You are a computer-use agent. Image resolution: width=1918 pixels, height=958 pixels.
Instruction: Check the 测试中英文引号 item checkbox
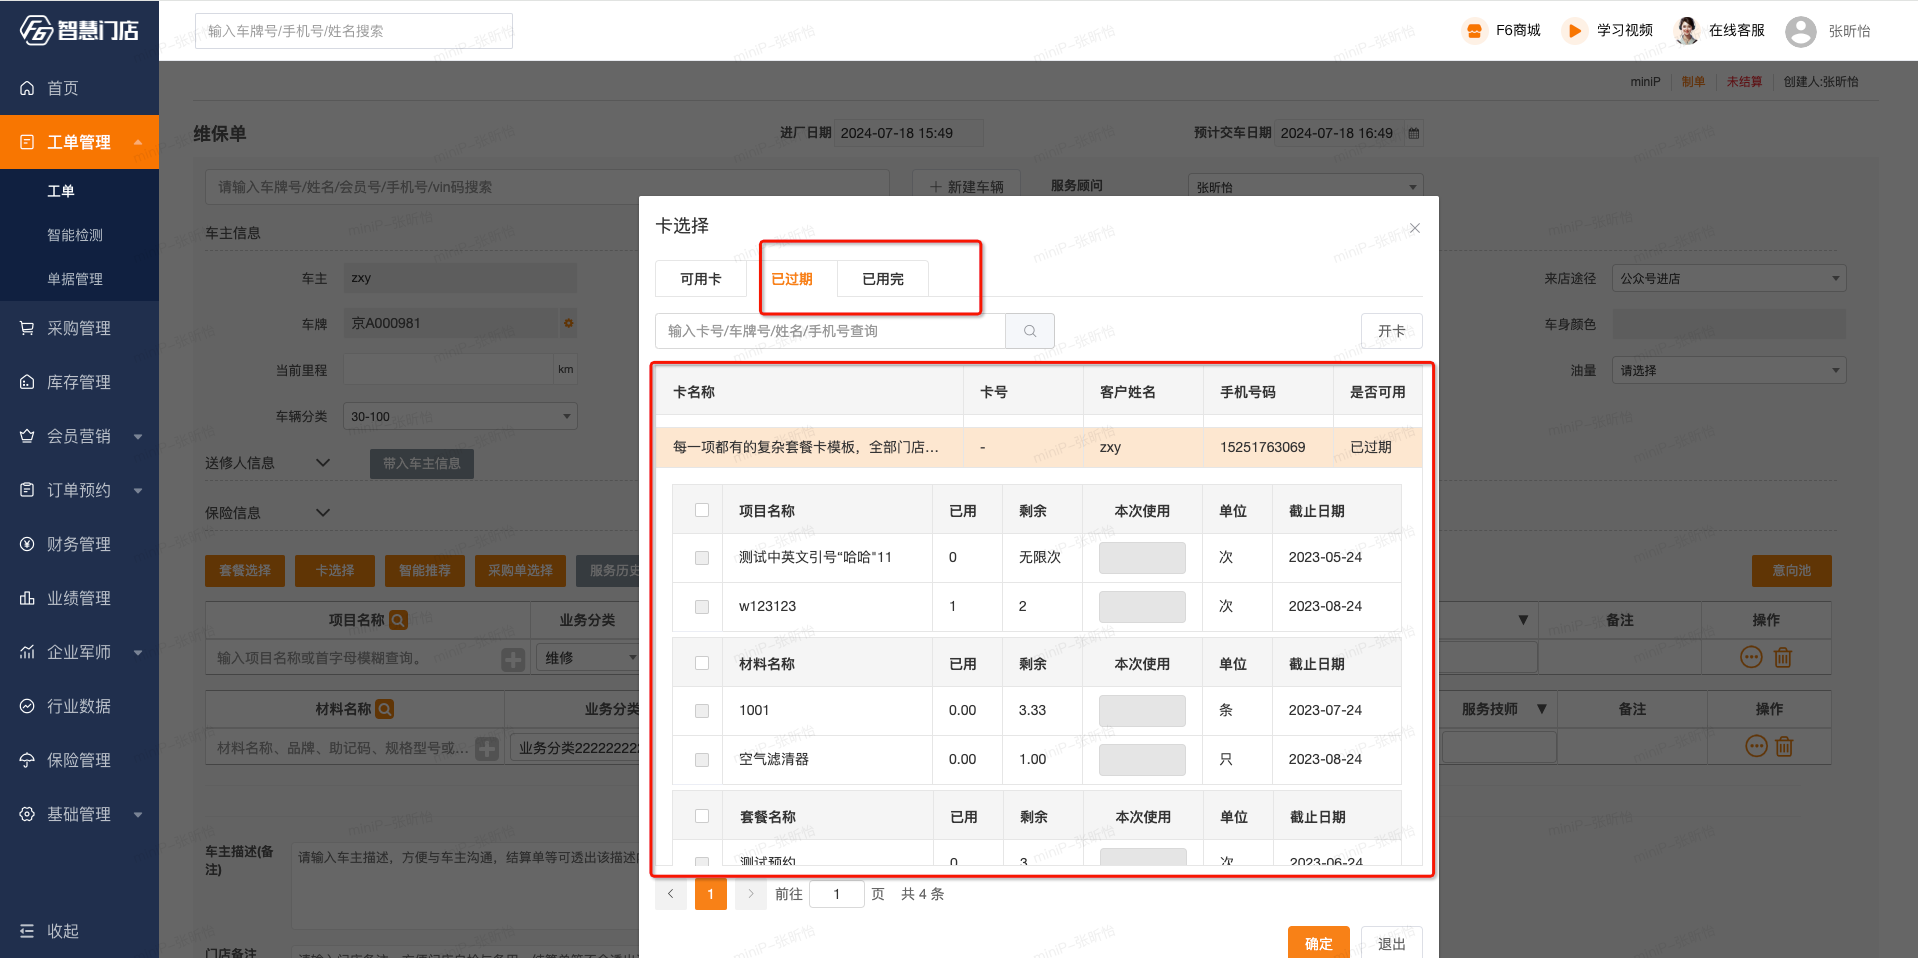pyautogui.click(x=702, y=558)
